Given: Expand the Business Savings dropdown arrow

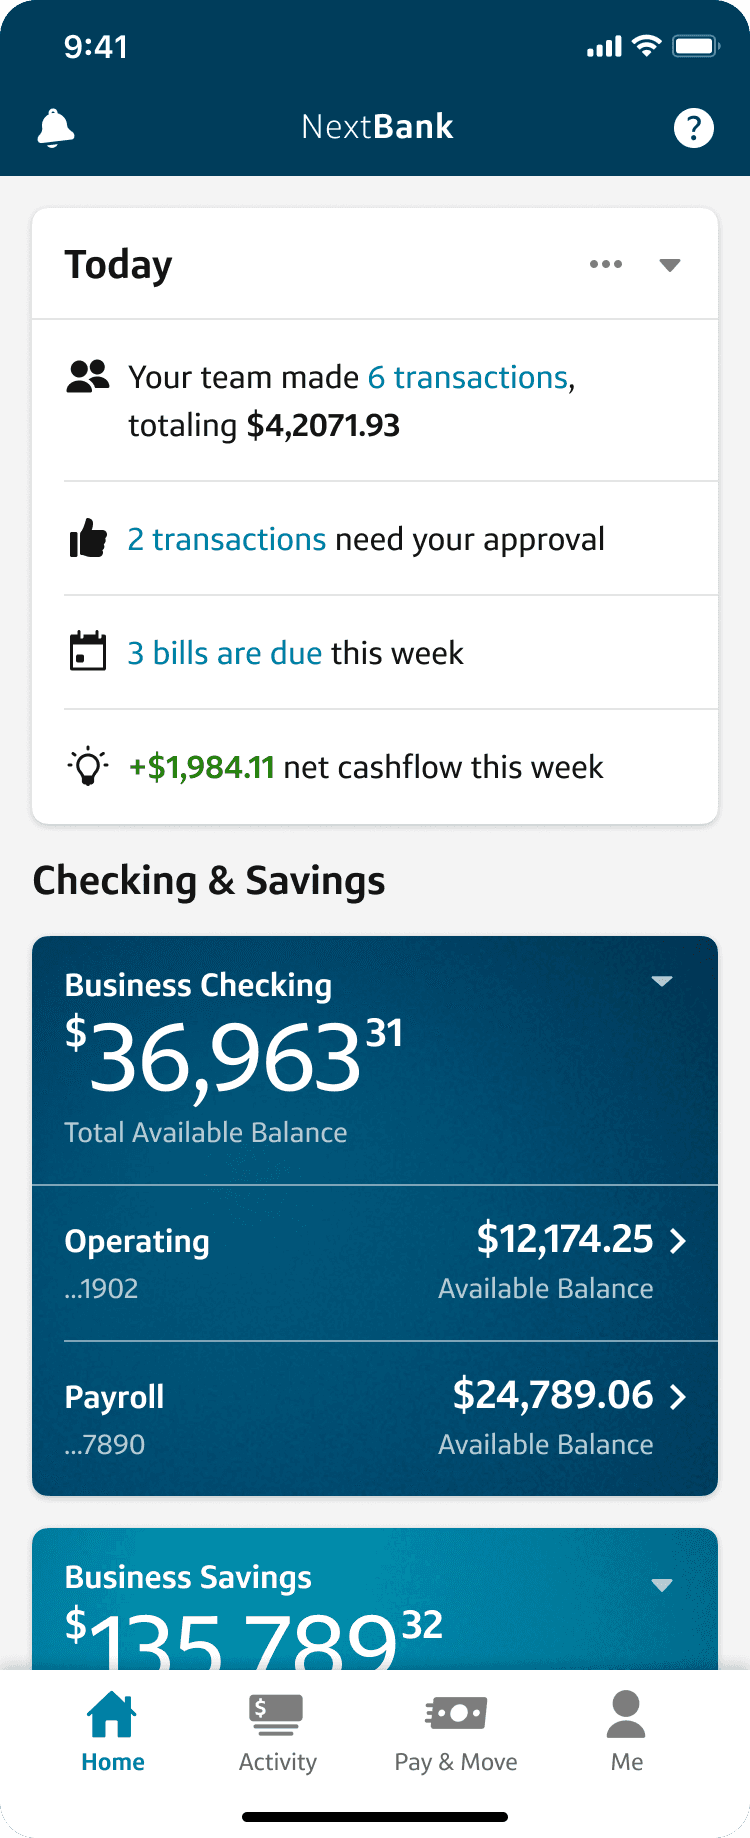Looking at the screenshot, I should point(662,1585).
